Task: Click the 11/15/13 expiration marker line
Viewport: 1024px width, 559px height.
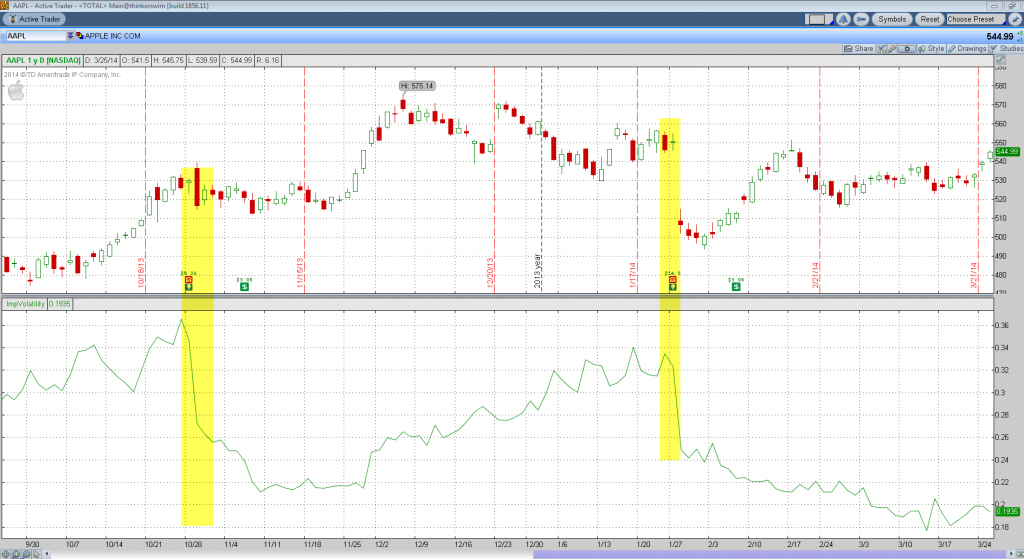Action: coord(304,180)
